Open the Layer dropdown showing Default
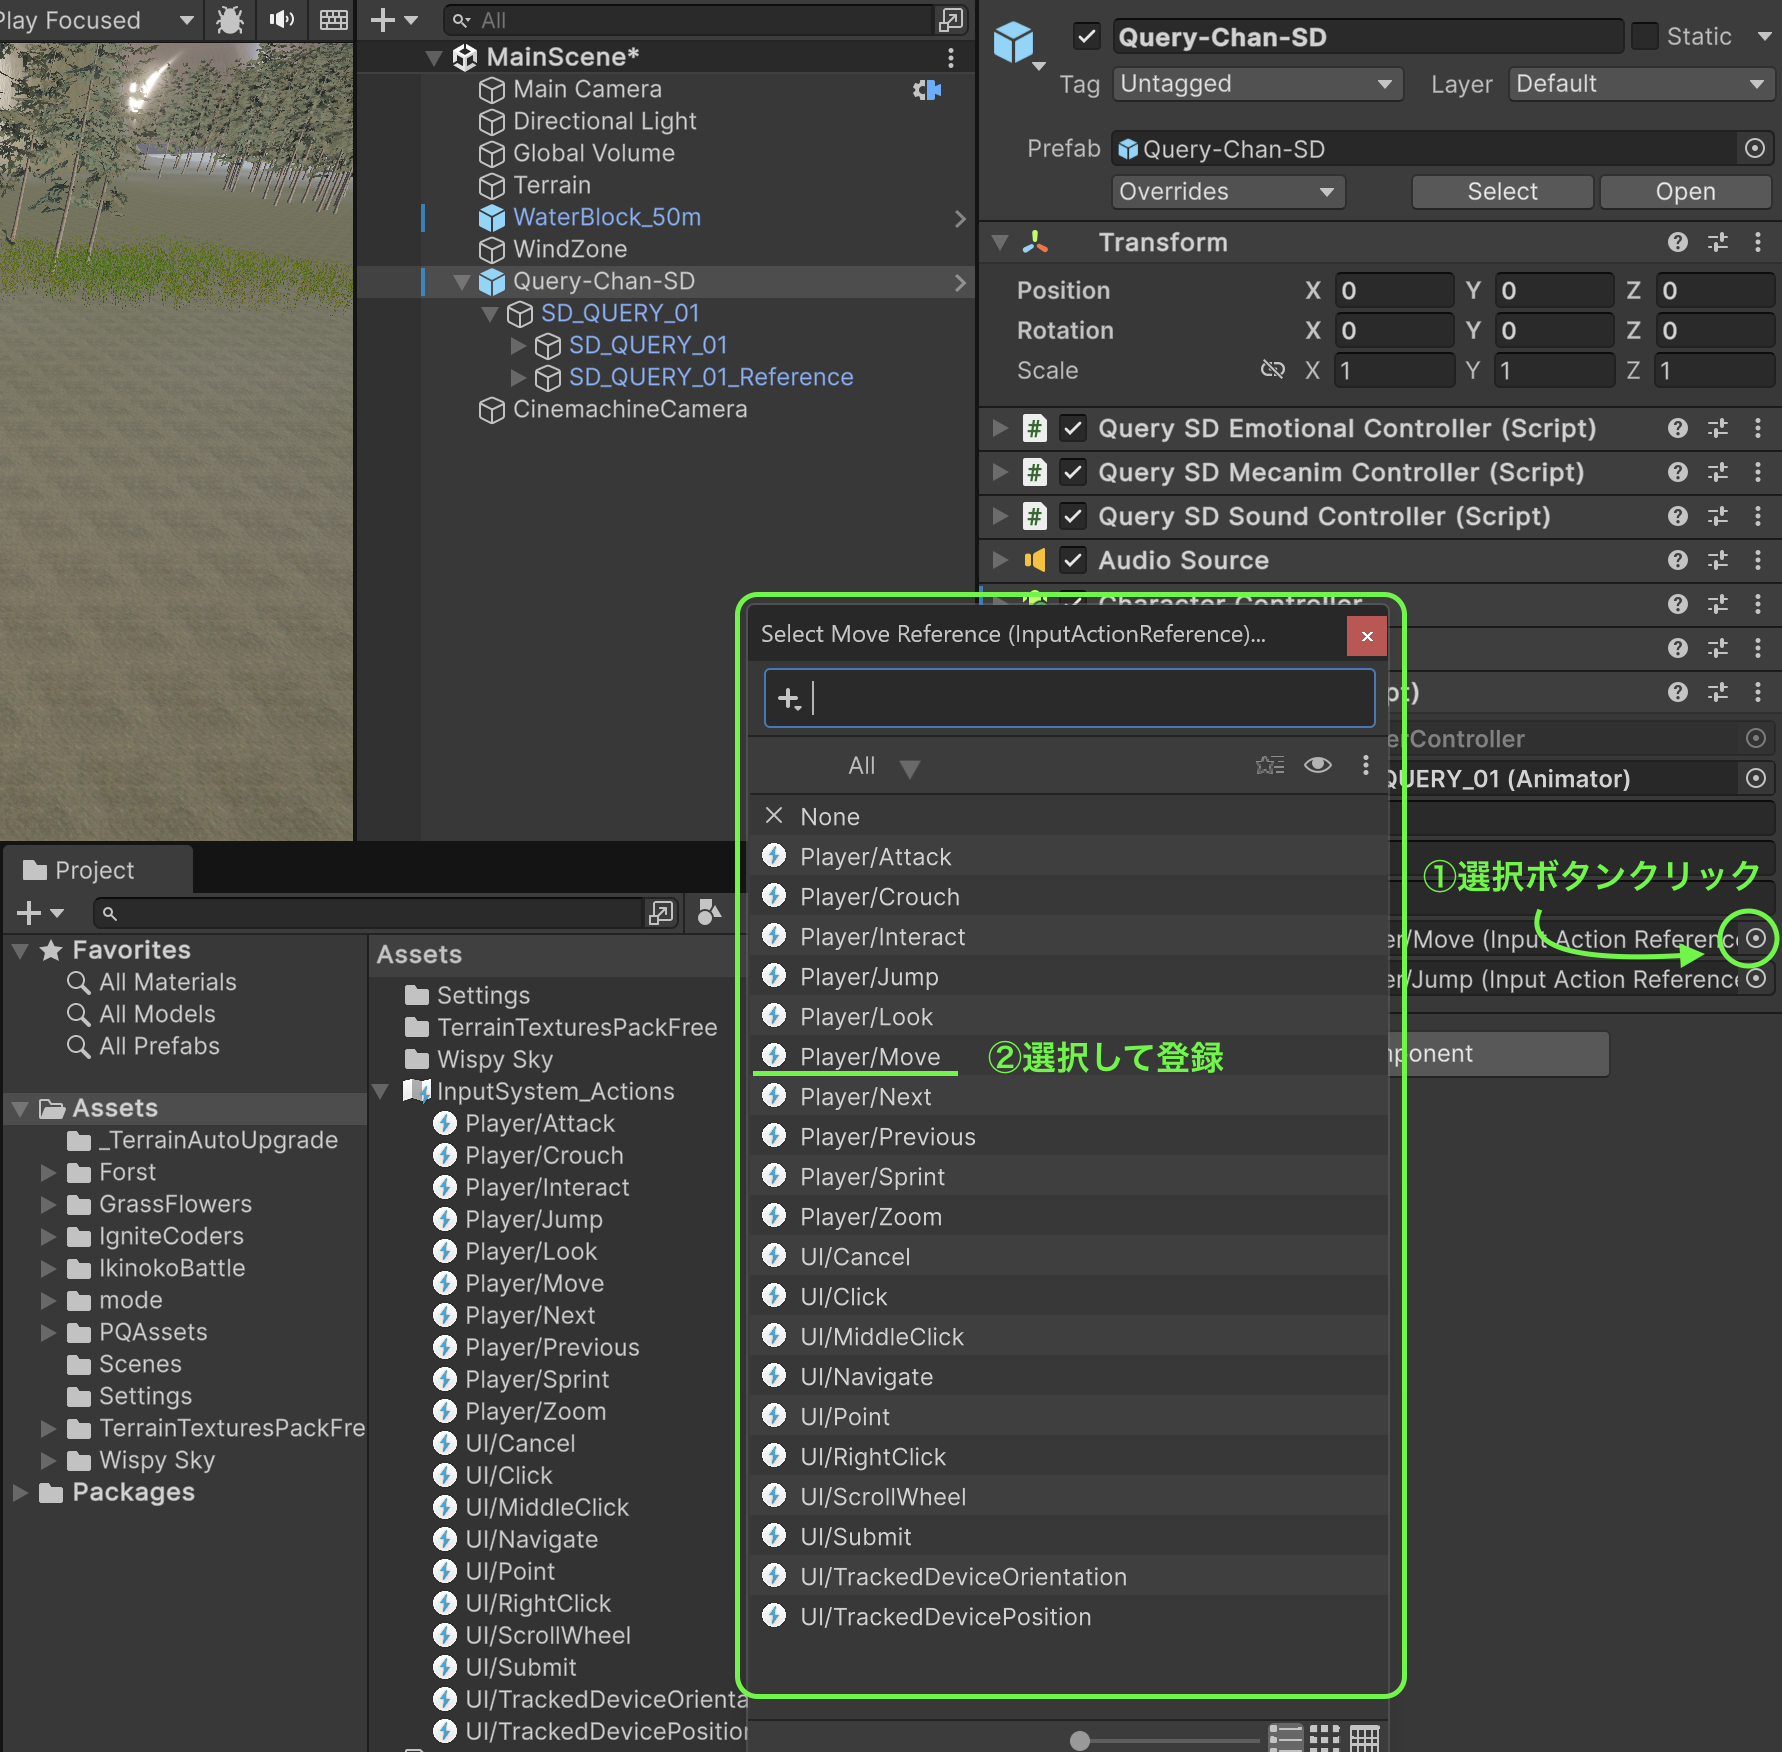1782x1752 pixels. 1641,84
